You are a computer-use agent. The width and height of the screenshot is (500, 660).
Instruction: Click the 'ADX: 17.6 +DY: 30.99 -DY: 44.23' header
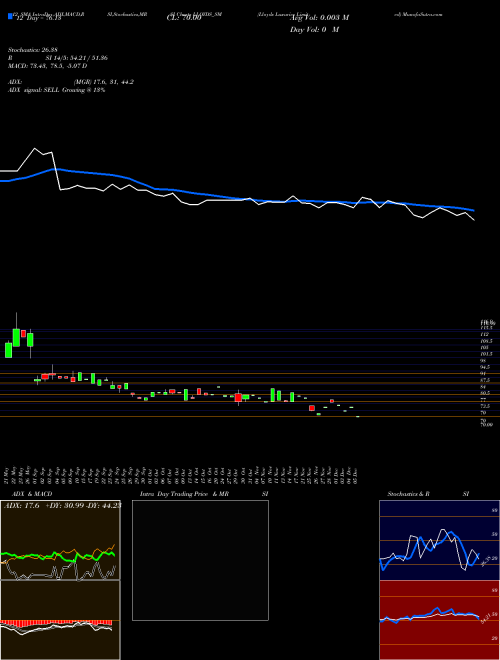(62, 506)
